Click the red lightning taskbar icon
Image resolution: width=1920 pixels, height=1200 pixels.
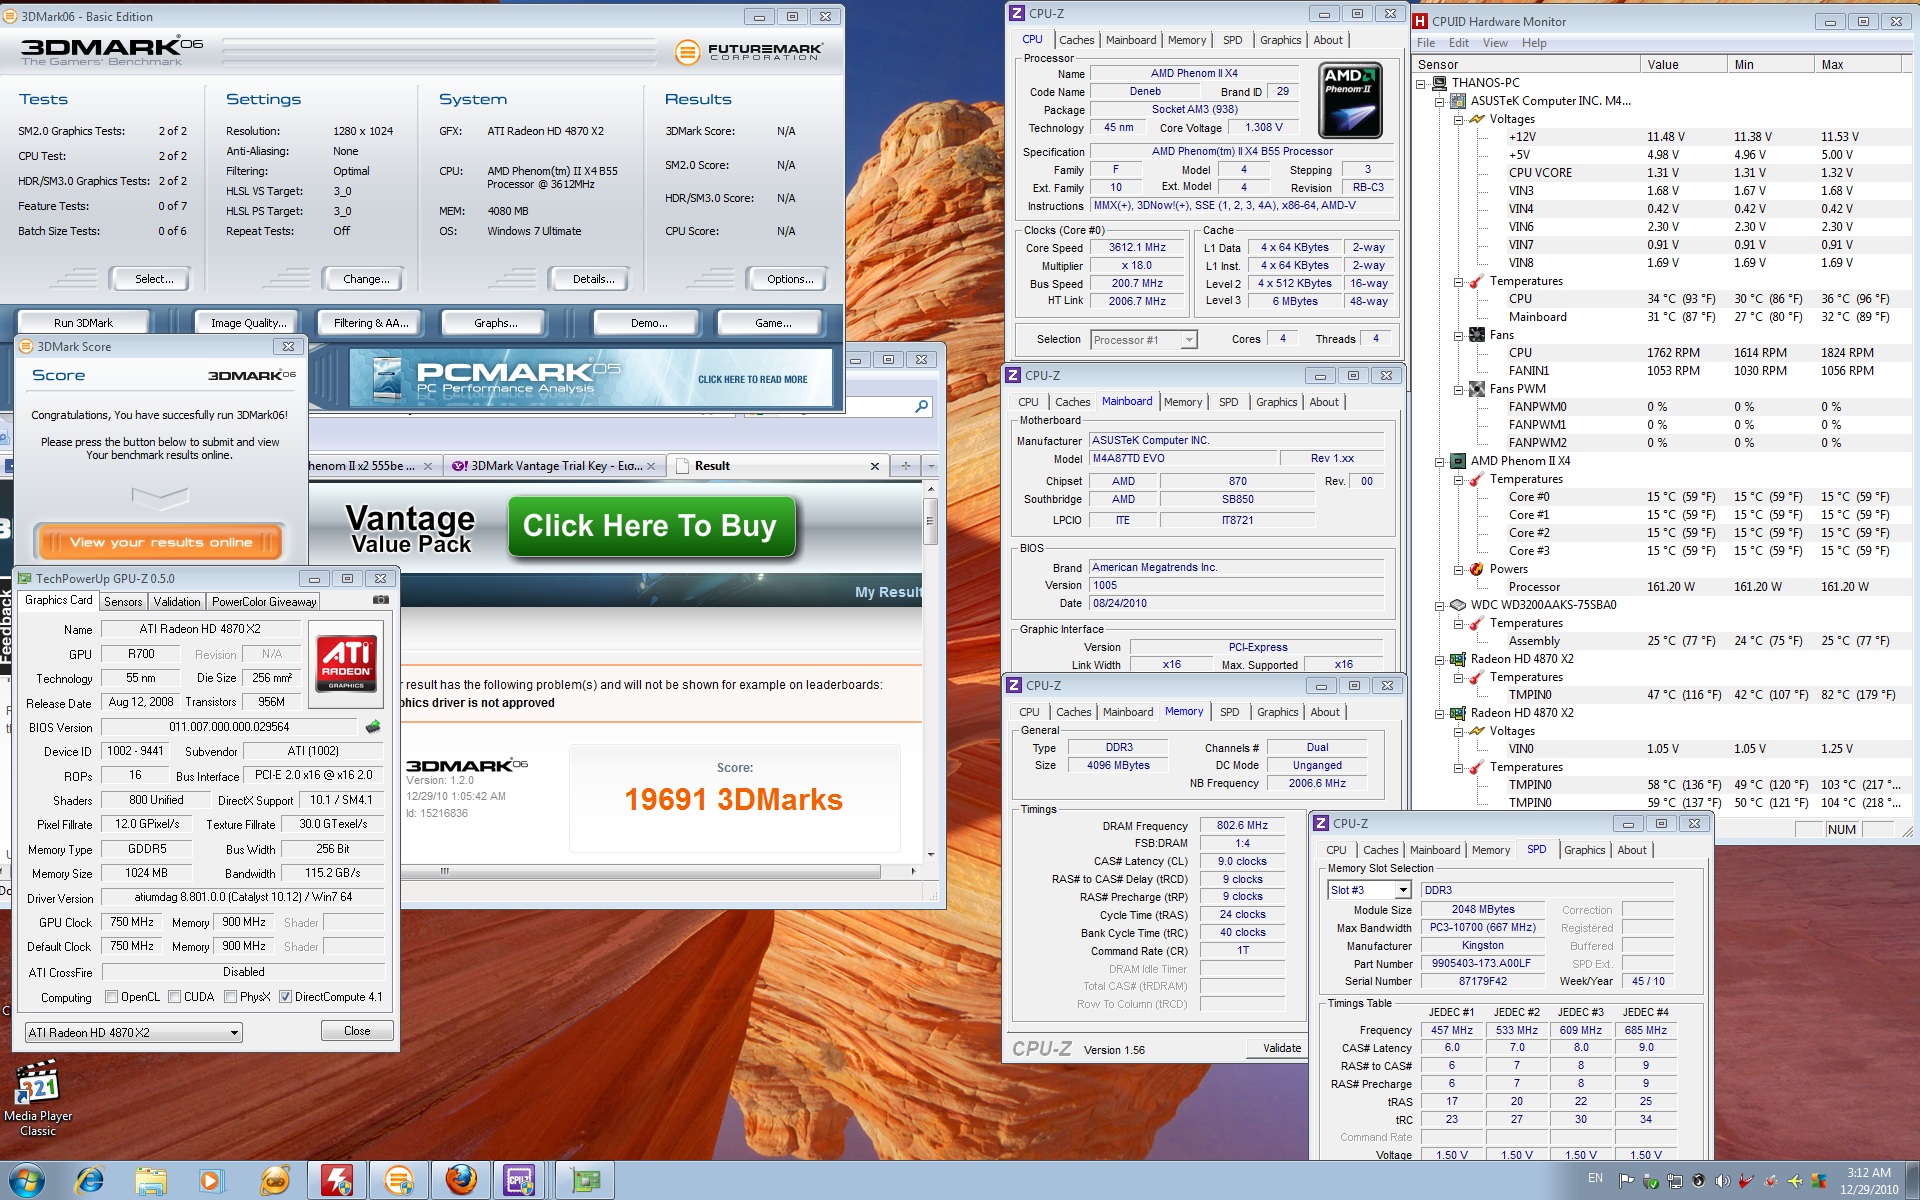click(336, 1181)
